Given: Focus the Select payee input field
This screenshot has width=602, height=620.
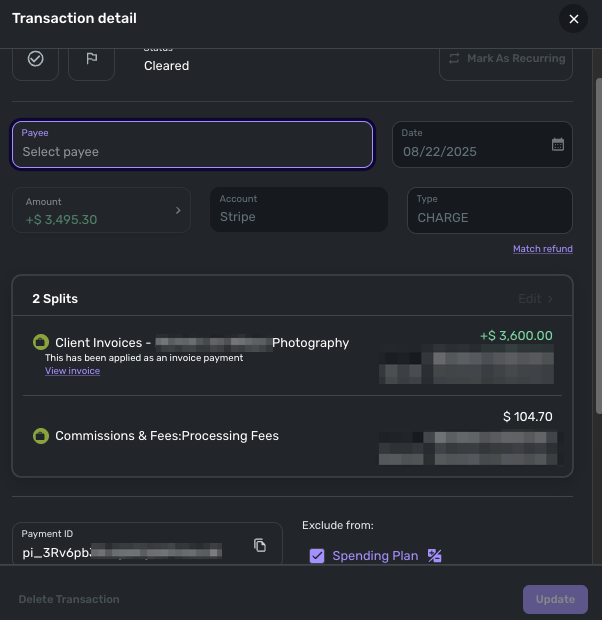Looking at the screenshot, I should (192, 145).
